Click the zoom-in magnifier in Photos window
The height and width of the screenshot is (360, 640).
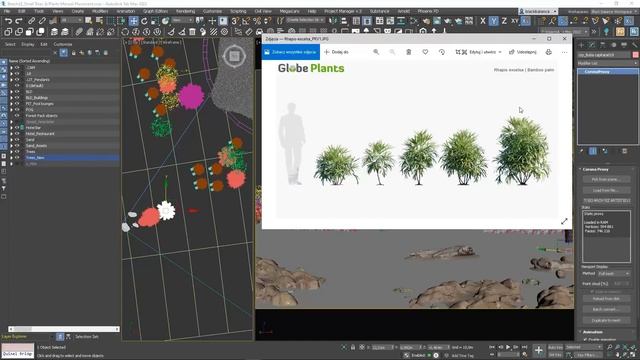pos(376,52)
